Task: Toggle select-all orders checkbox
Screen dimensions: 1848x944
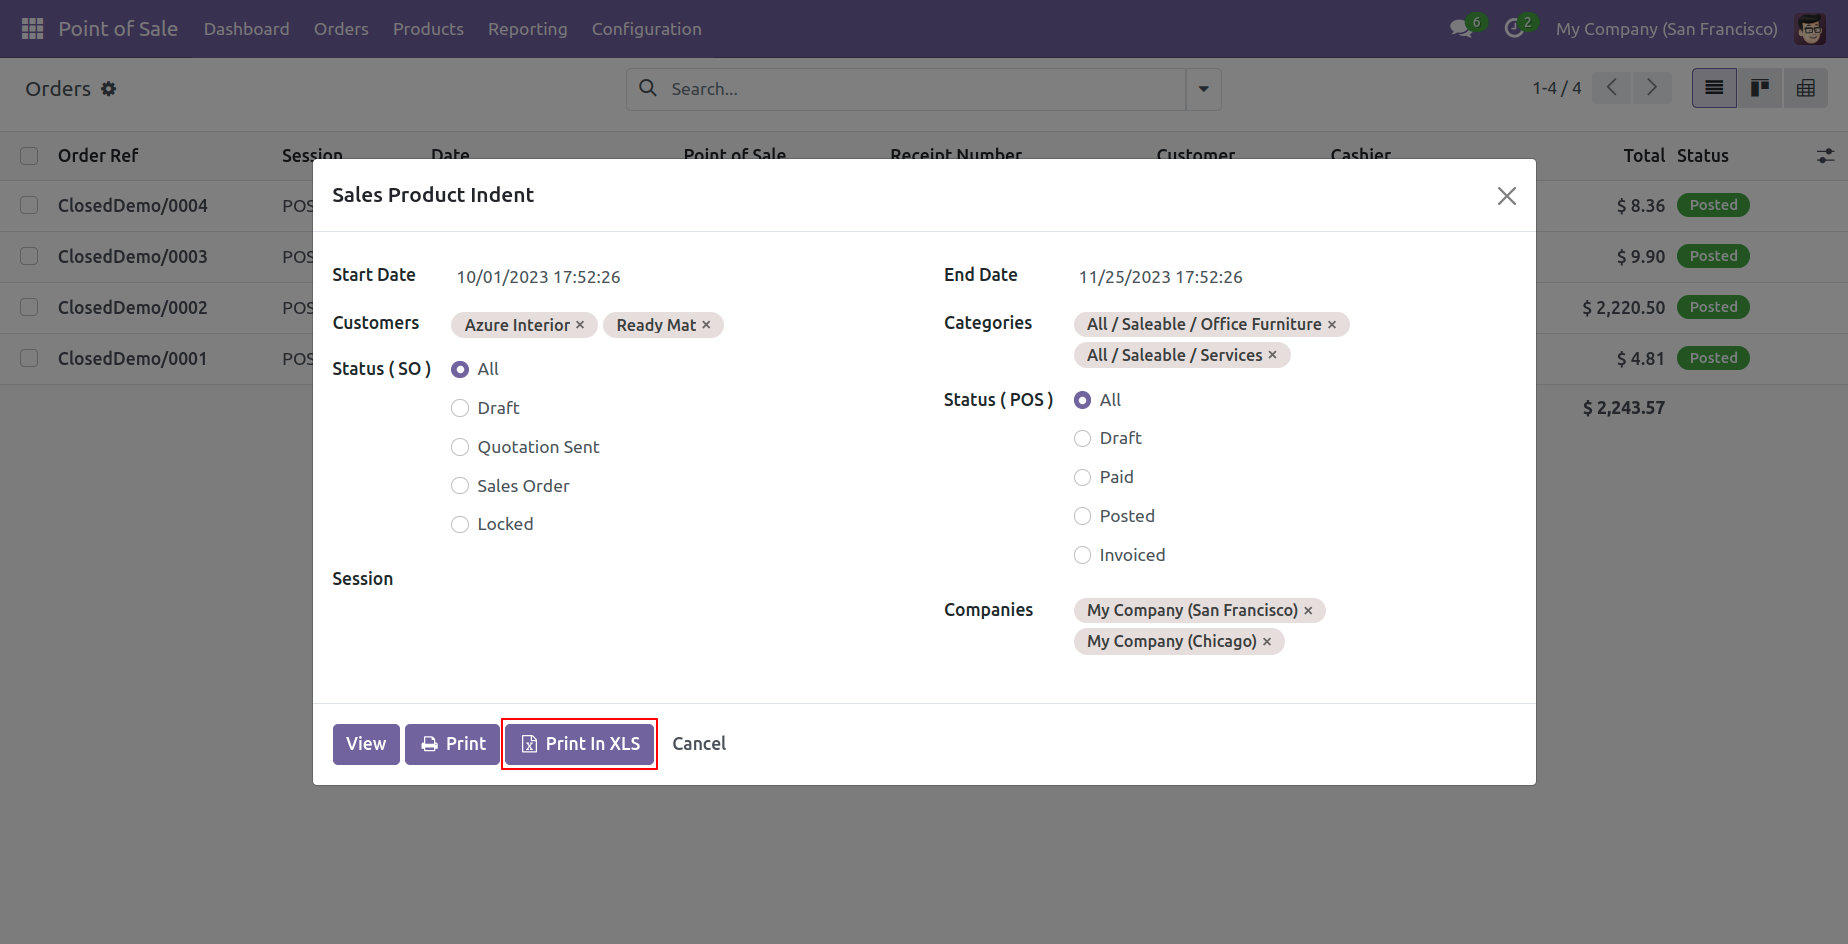Action: coord(29,156)
